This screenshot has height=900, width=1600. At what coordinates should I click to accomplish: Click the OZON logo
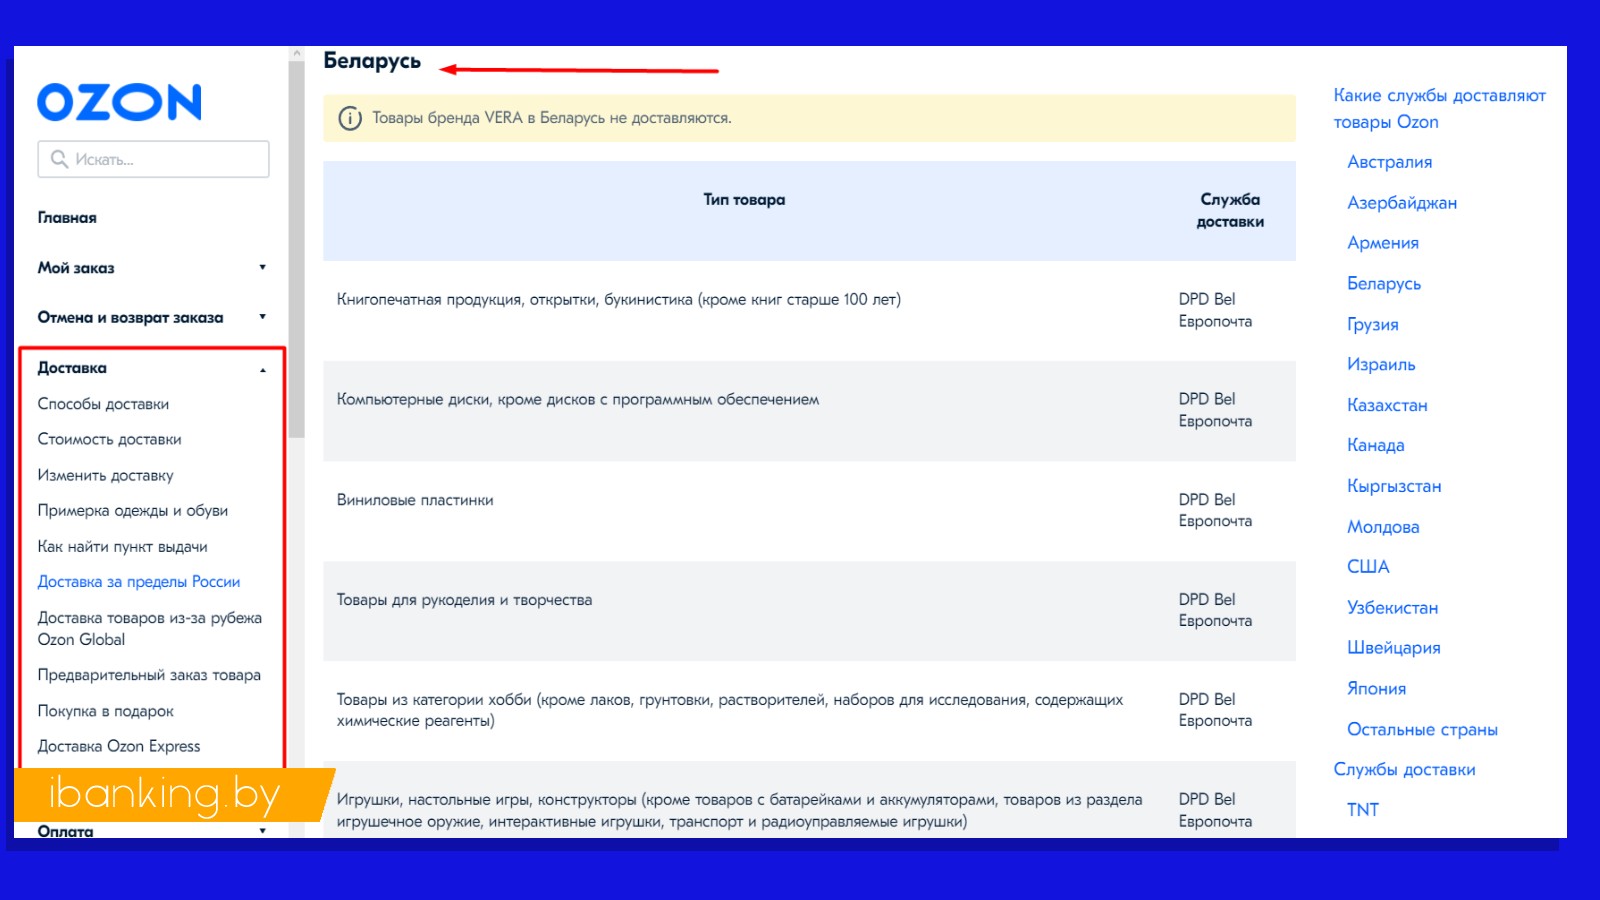[x=119, y=102]
